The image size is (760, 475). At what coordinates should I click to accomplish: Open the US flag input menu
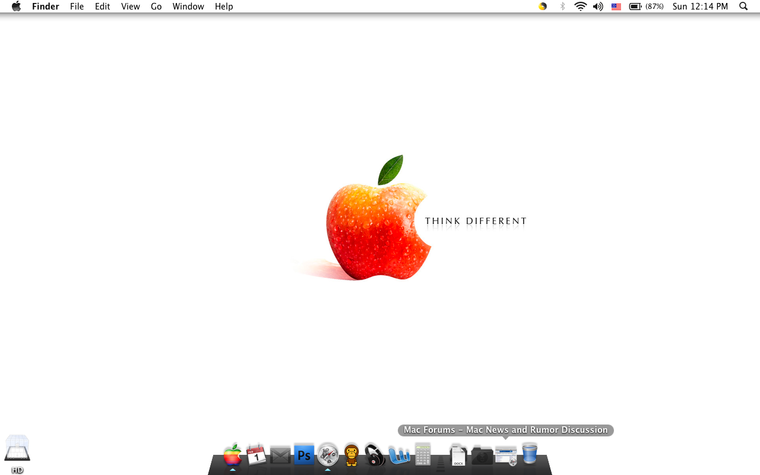coord(616,6)
